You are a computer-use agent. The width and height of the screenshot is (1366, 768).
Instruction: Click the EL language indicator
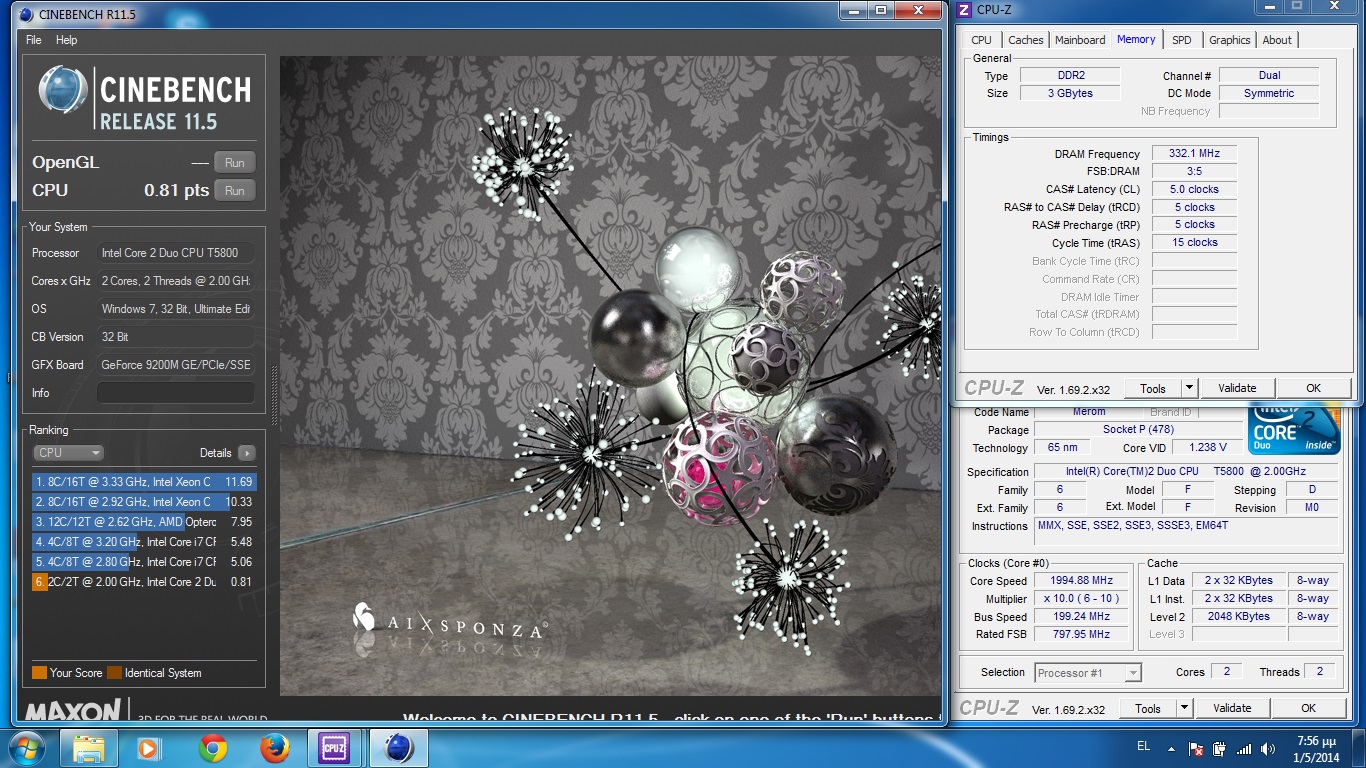pos(1143,747)
